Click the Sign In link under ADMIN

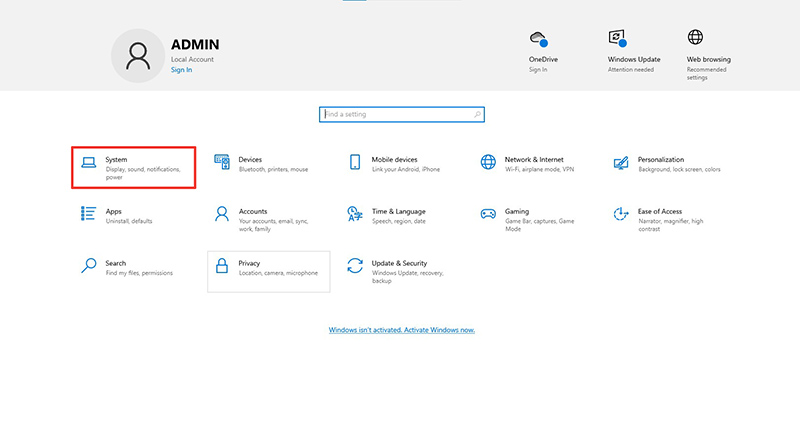tap(182, 70)
